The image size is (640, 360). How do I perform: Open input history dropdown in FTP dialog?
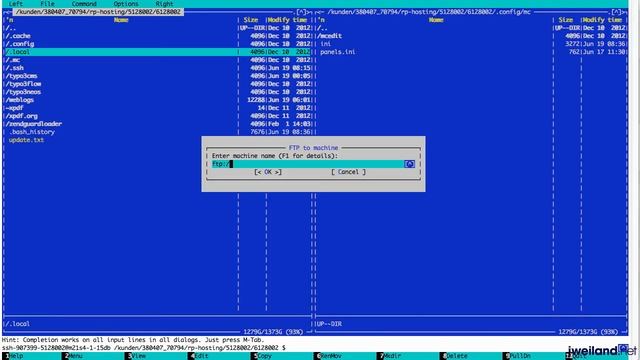coord(409,164)
